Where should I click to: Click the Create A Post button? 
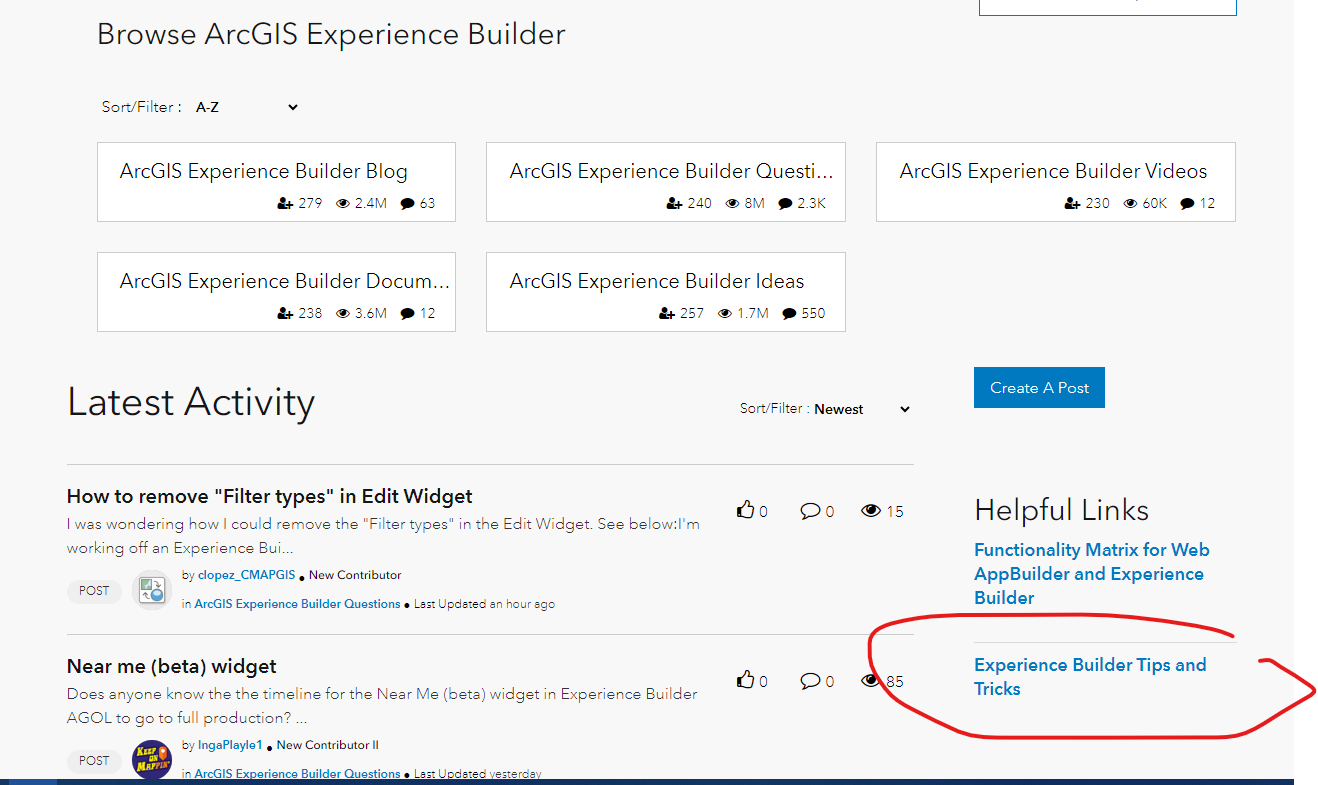(1039, 387)
